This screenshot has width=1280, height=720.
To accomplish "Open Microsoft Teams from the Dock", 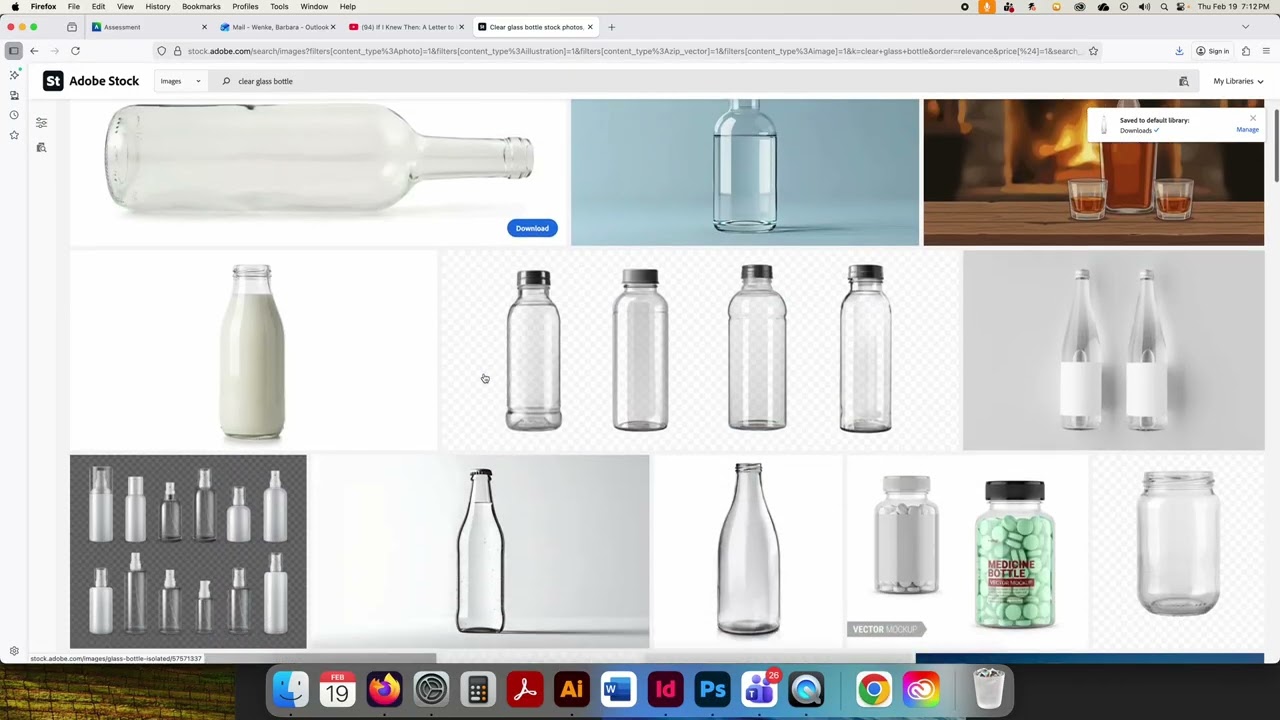I will (759, 689).
